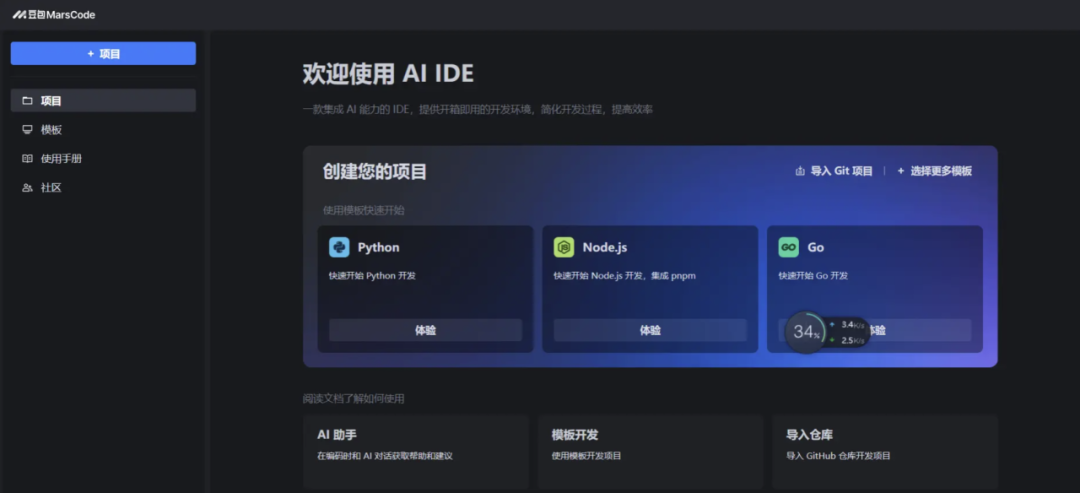The width and height of the screenshot is (1080, 493).
Task: Click the Node.js logo icon
Action: (x=563, y=247)
